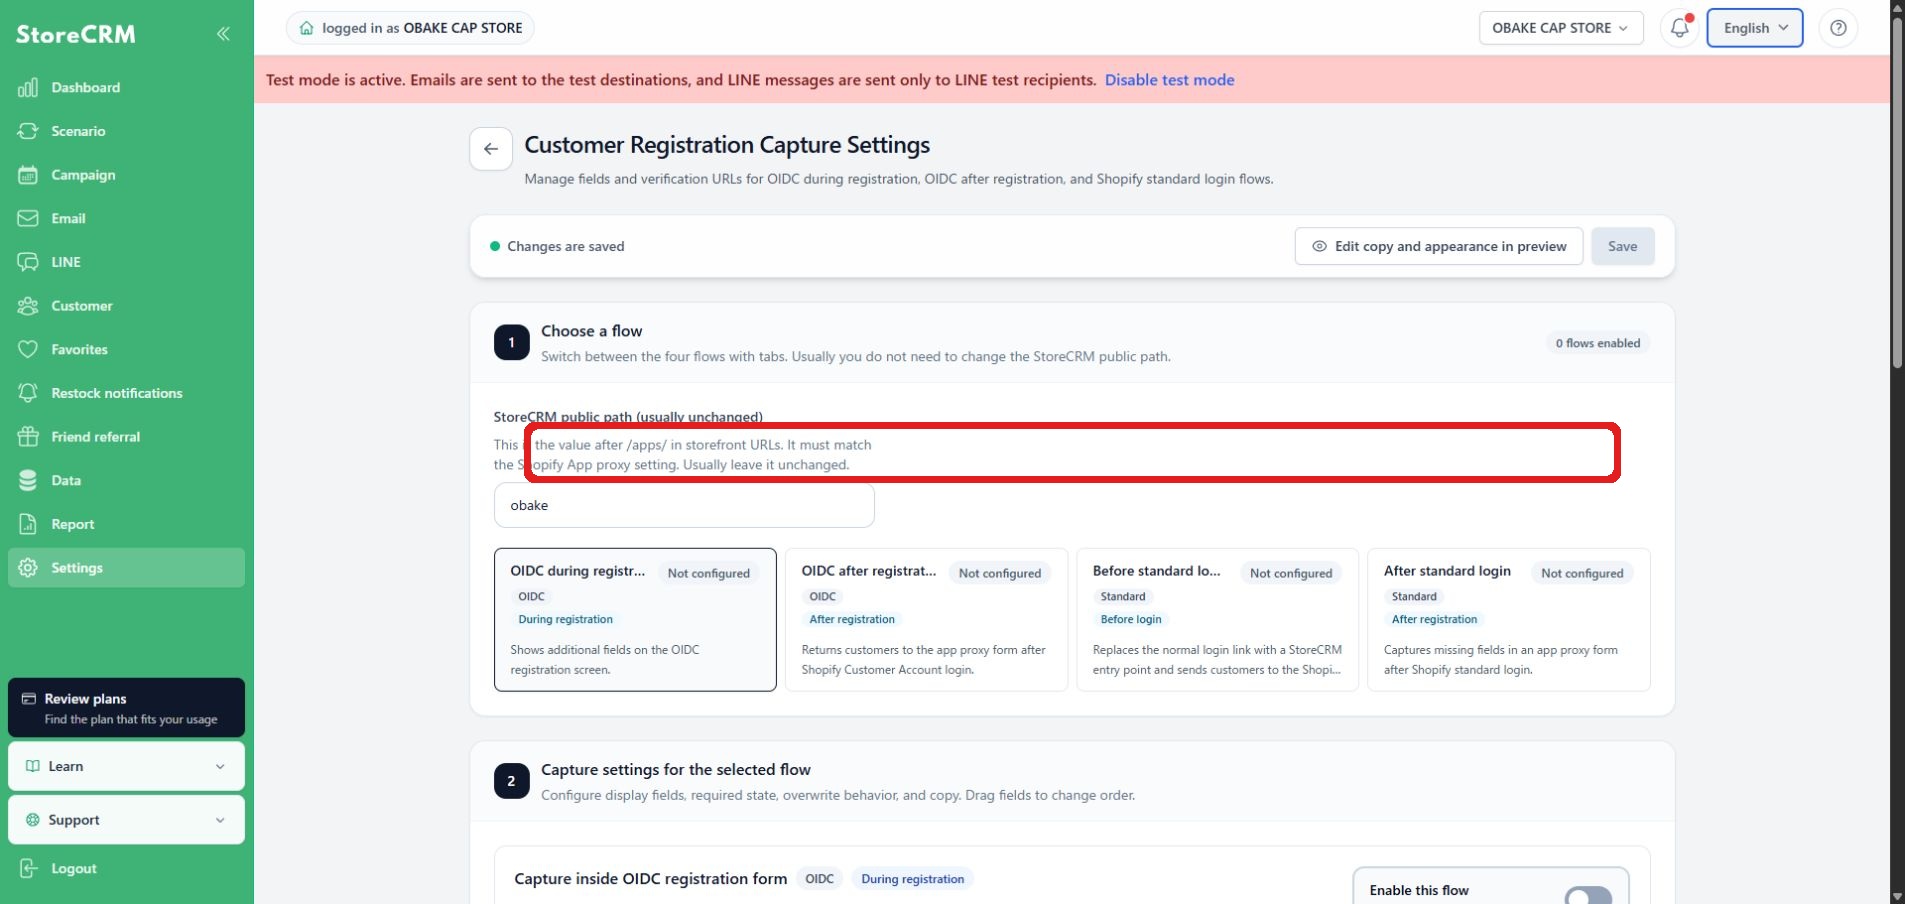
Task: Select the OIDC during registration flow tab
Action: tap(635, 619)
